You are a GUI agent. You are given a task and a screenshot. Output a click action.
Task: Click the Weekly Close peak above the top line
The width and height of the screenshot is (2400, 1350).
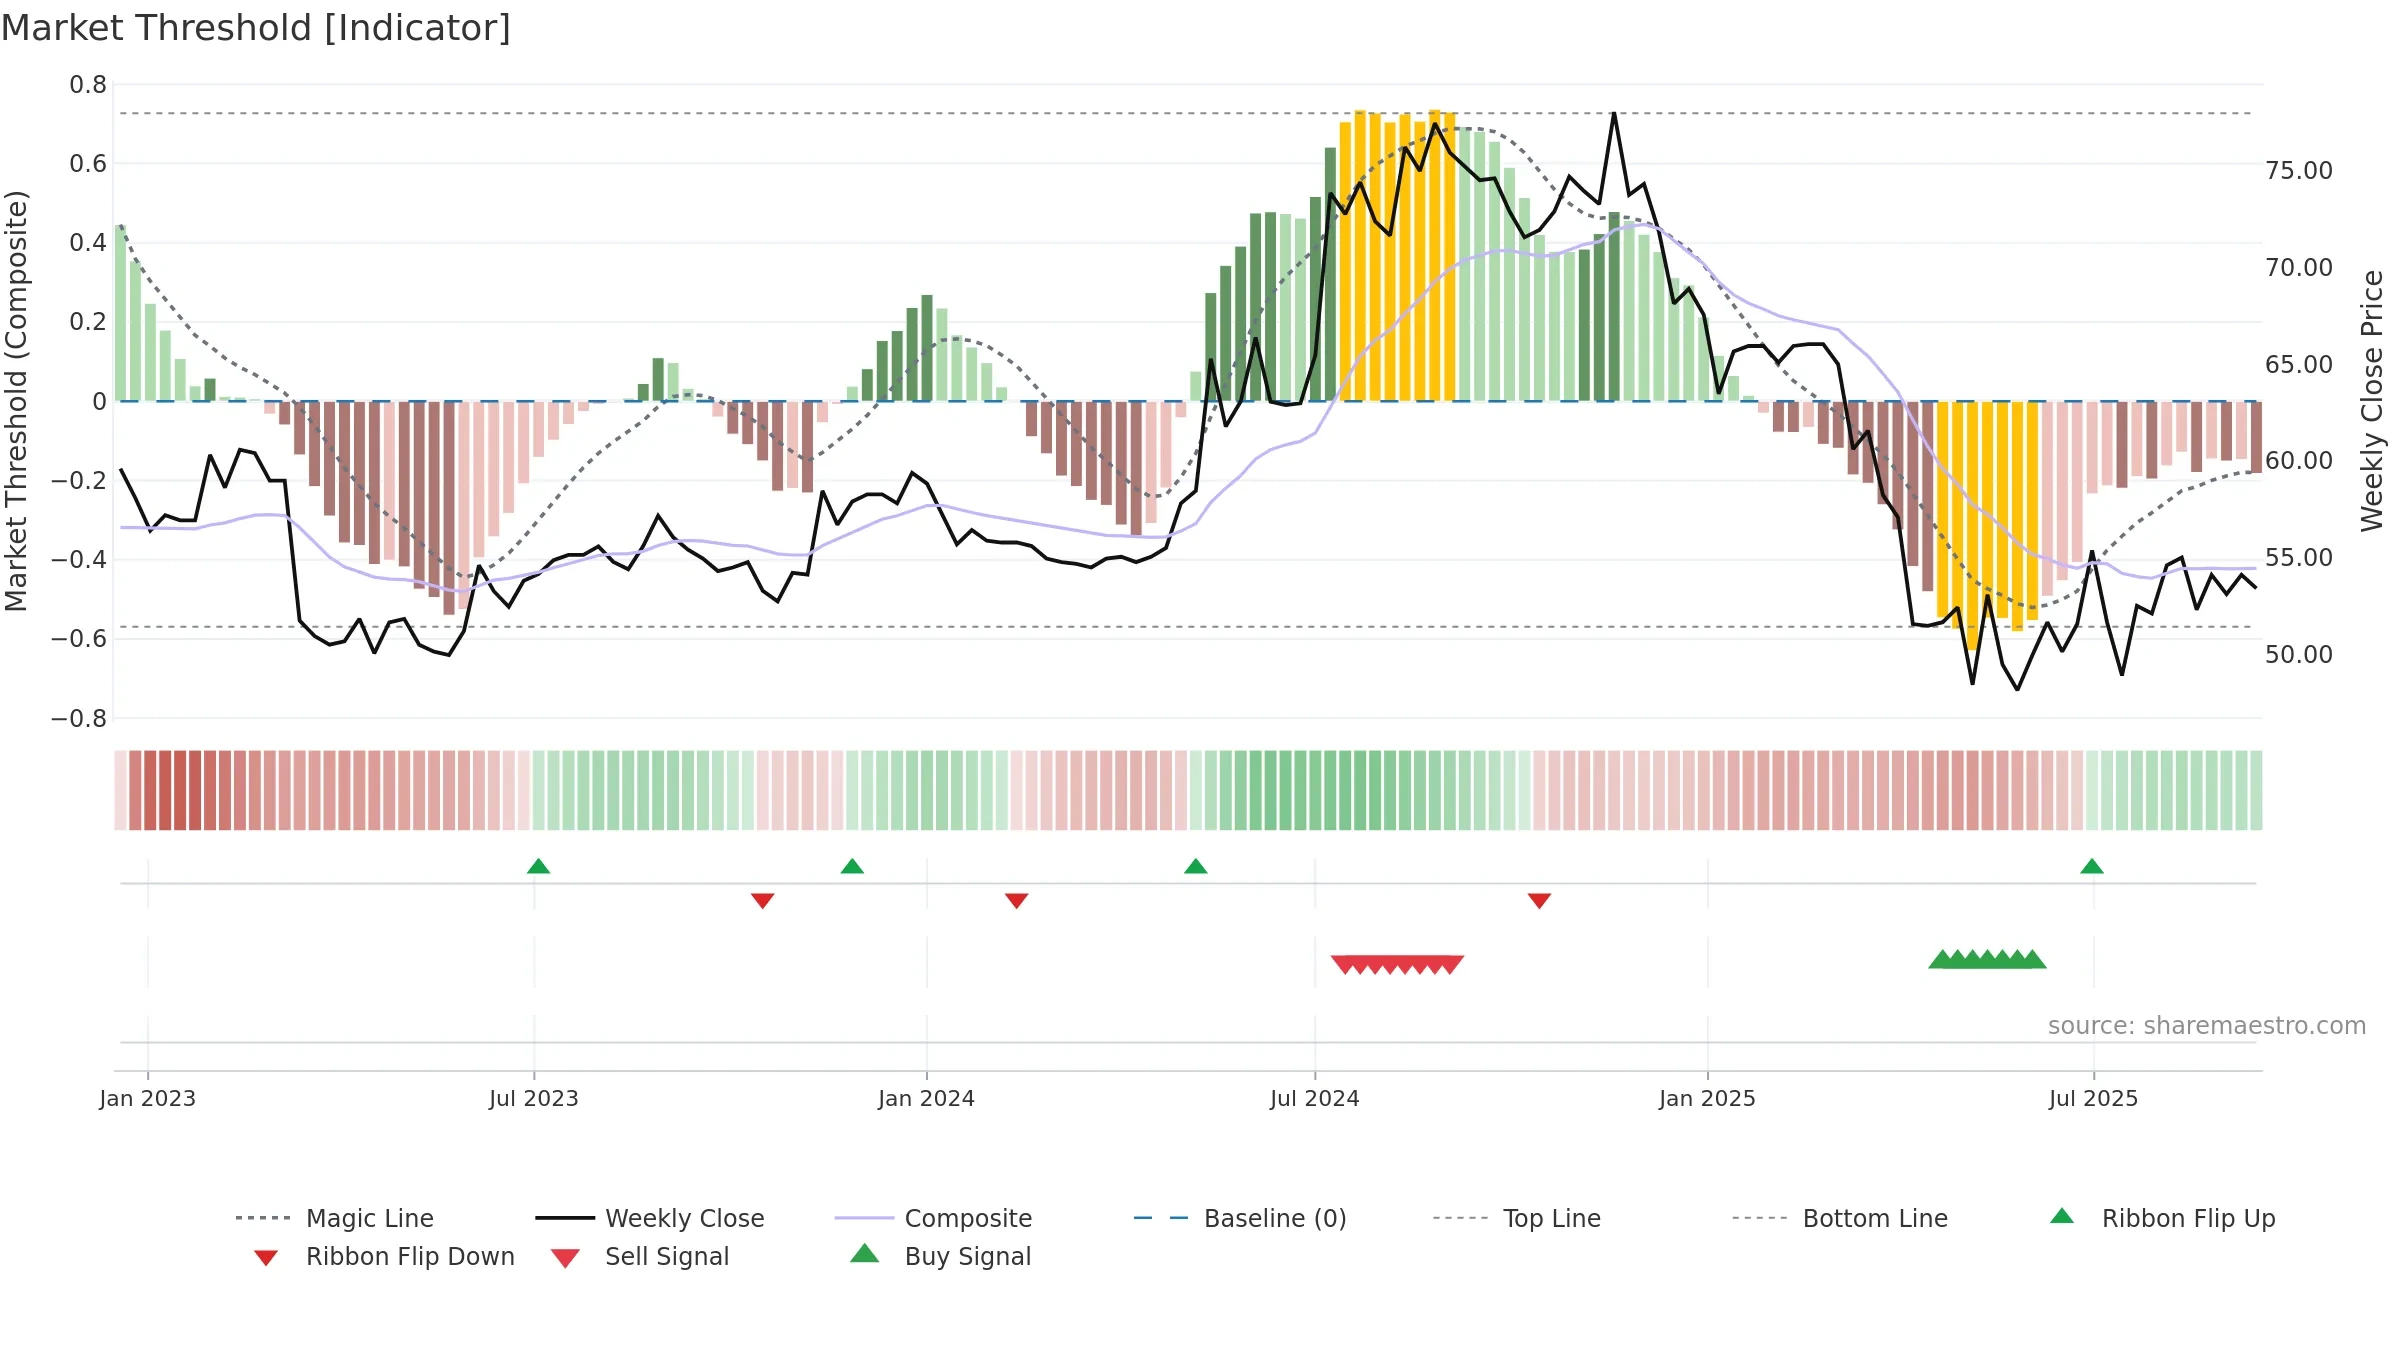(1614, 113)
